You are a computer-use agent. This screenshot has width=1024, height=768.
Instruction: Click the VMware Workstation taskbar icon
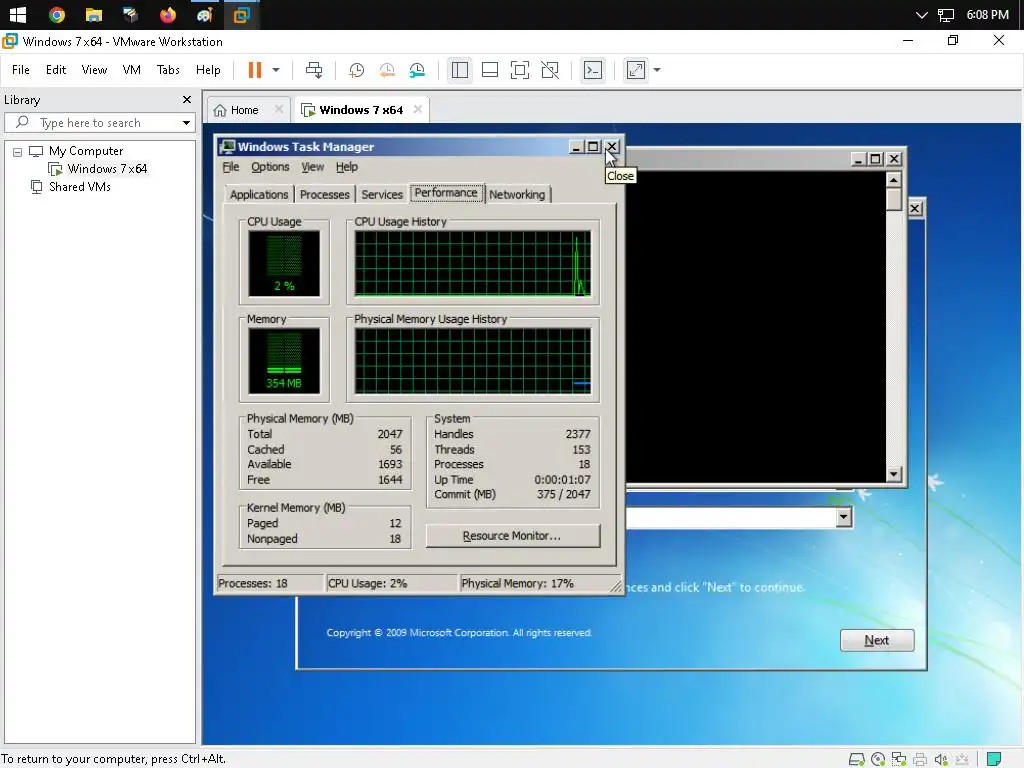tap(242, 14)
